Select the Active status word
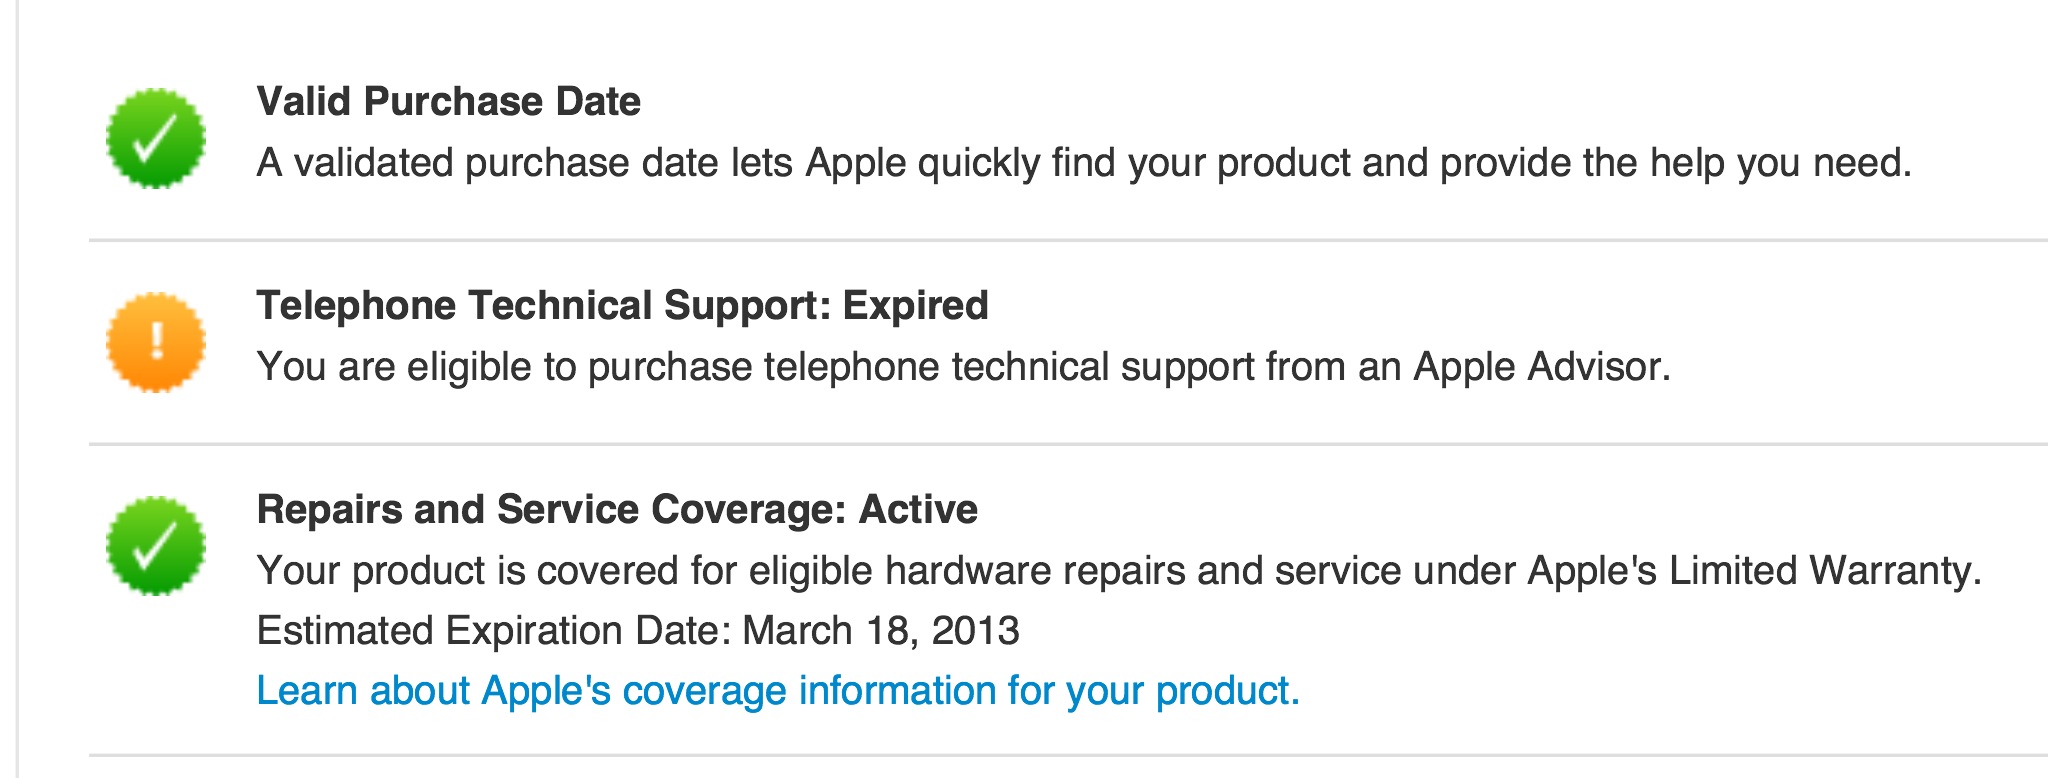 coord(918,510)
